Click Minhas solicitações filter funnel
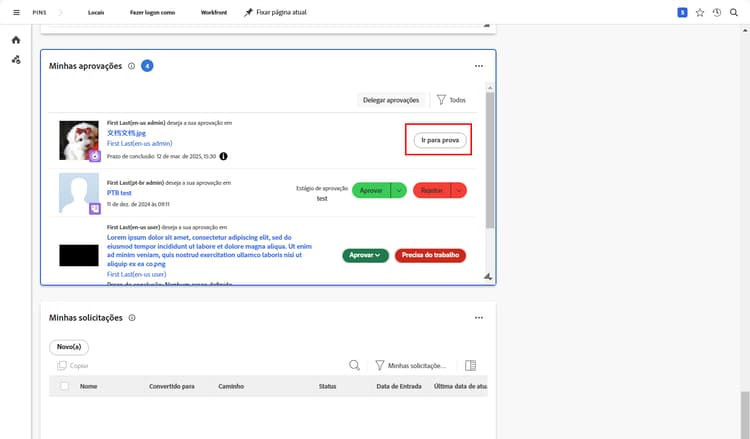This screenshot has height=439, width=750. (x=380, y=365)
